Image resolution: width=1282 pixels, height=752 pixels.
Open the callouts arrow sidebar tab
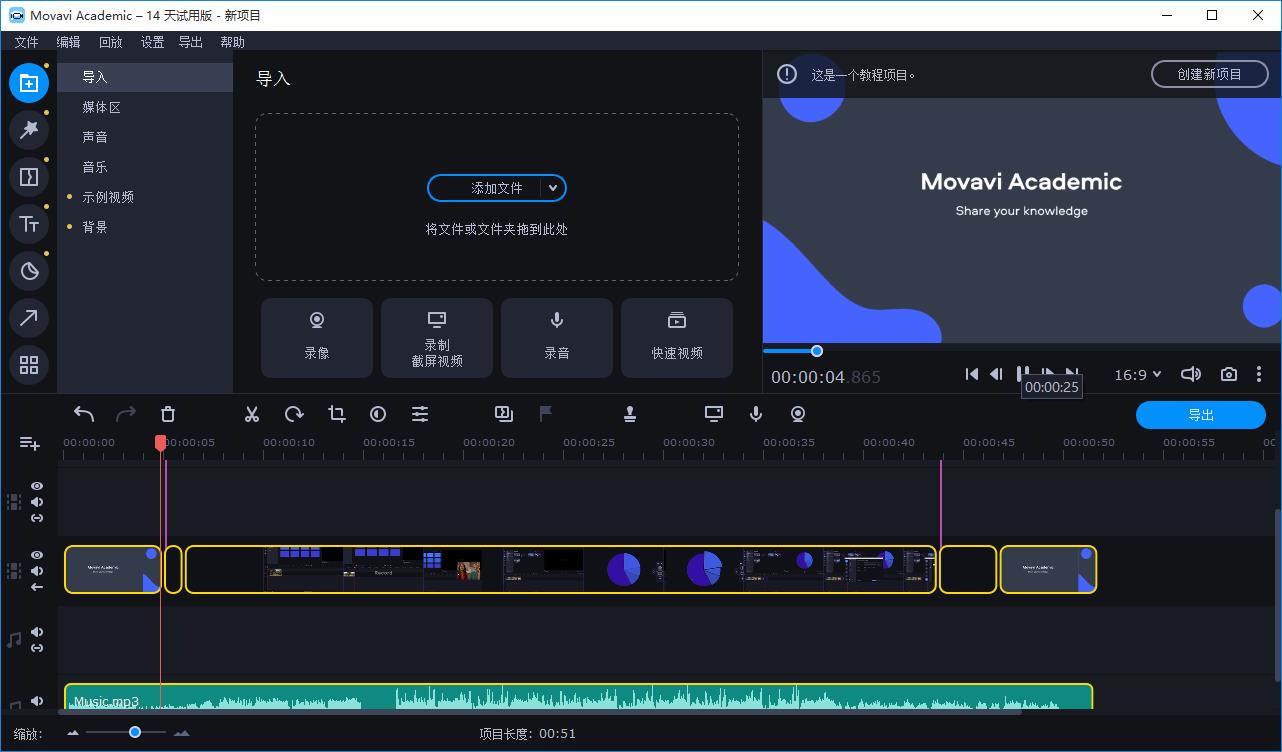click(29, 318)
